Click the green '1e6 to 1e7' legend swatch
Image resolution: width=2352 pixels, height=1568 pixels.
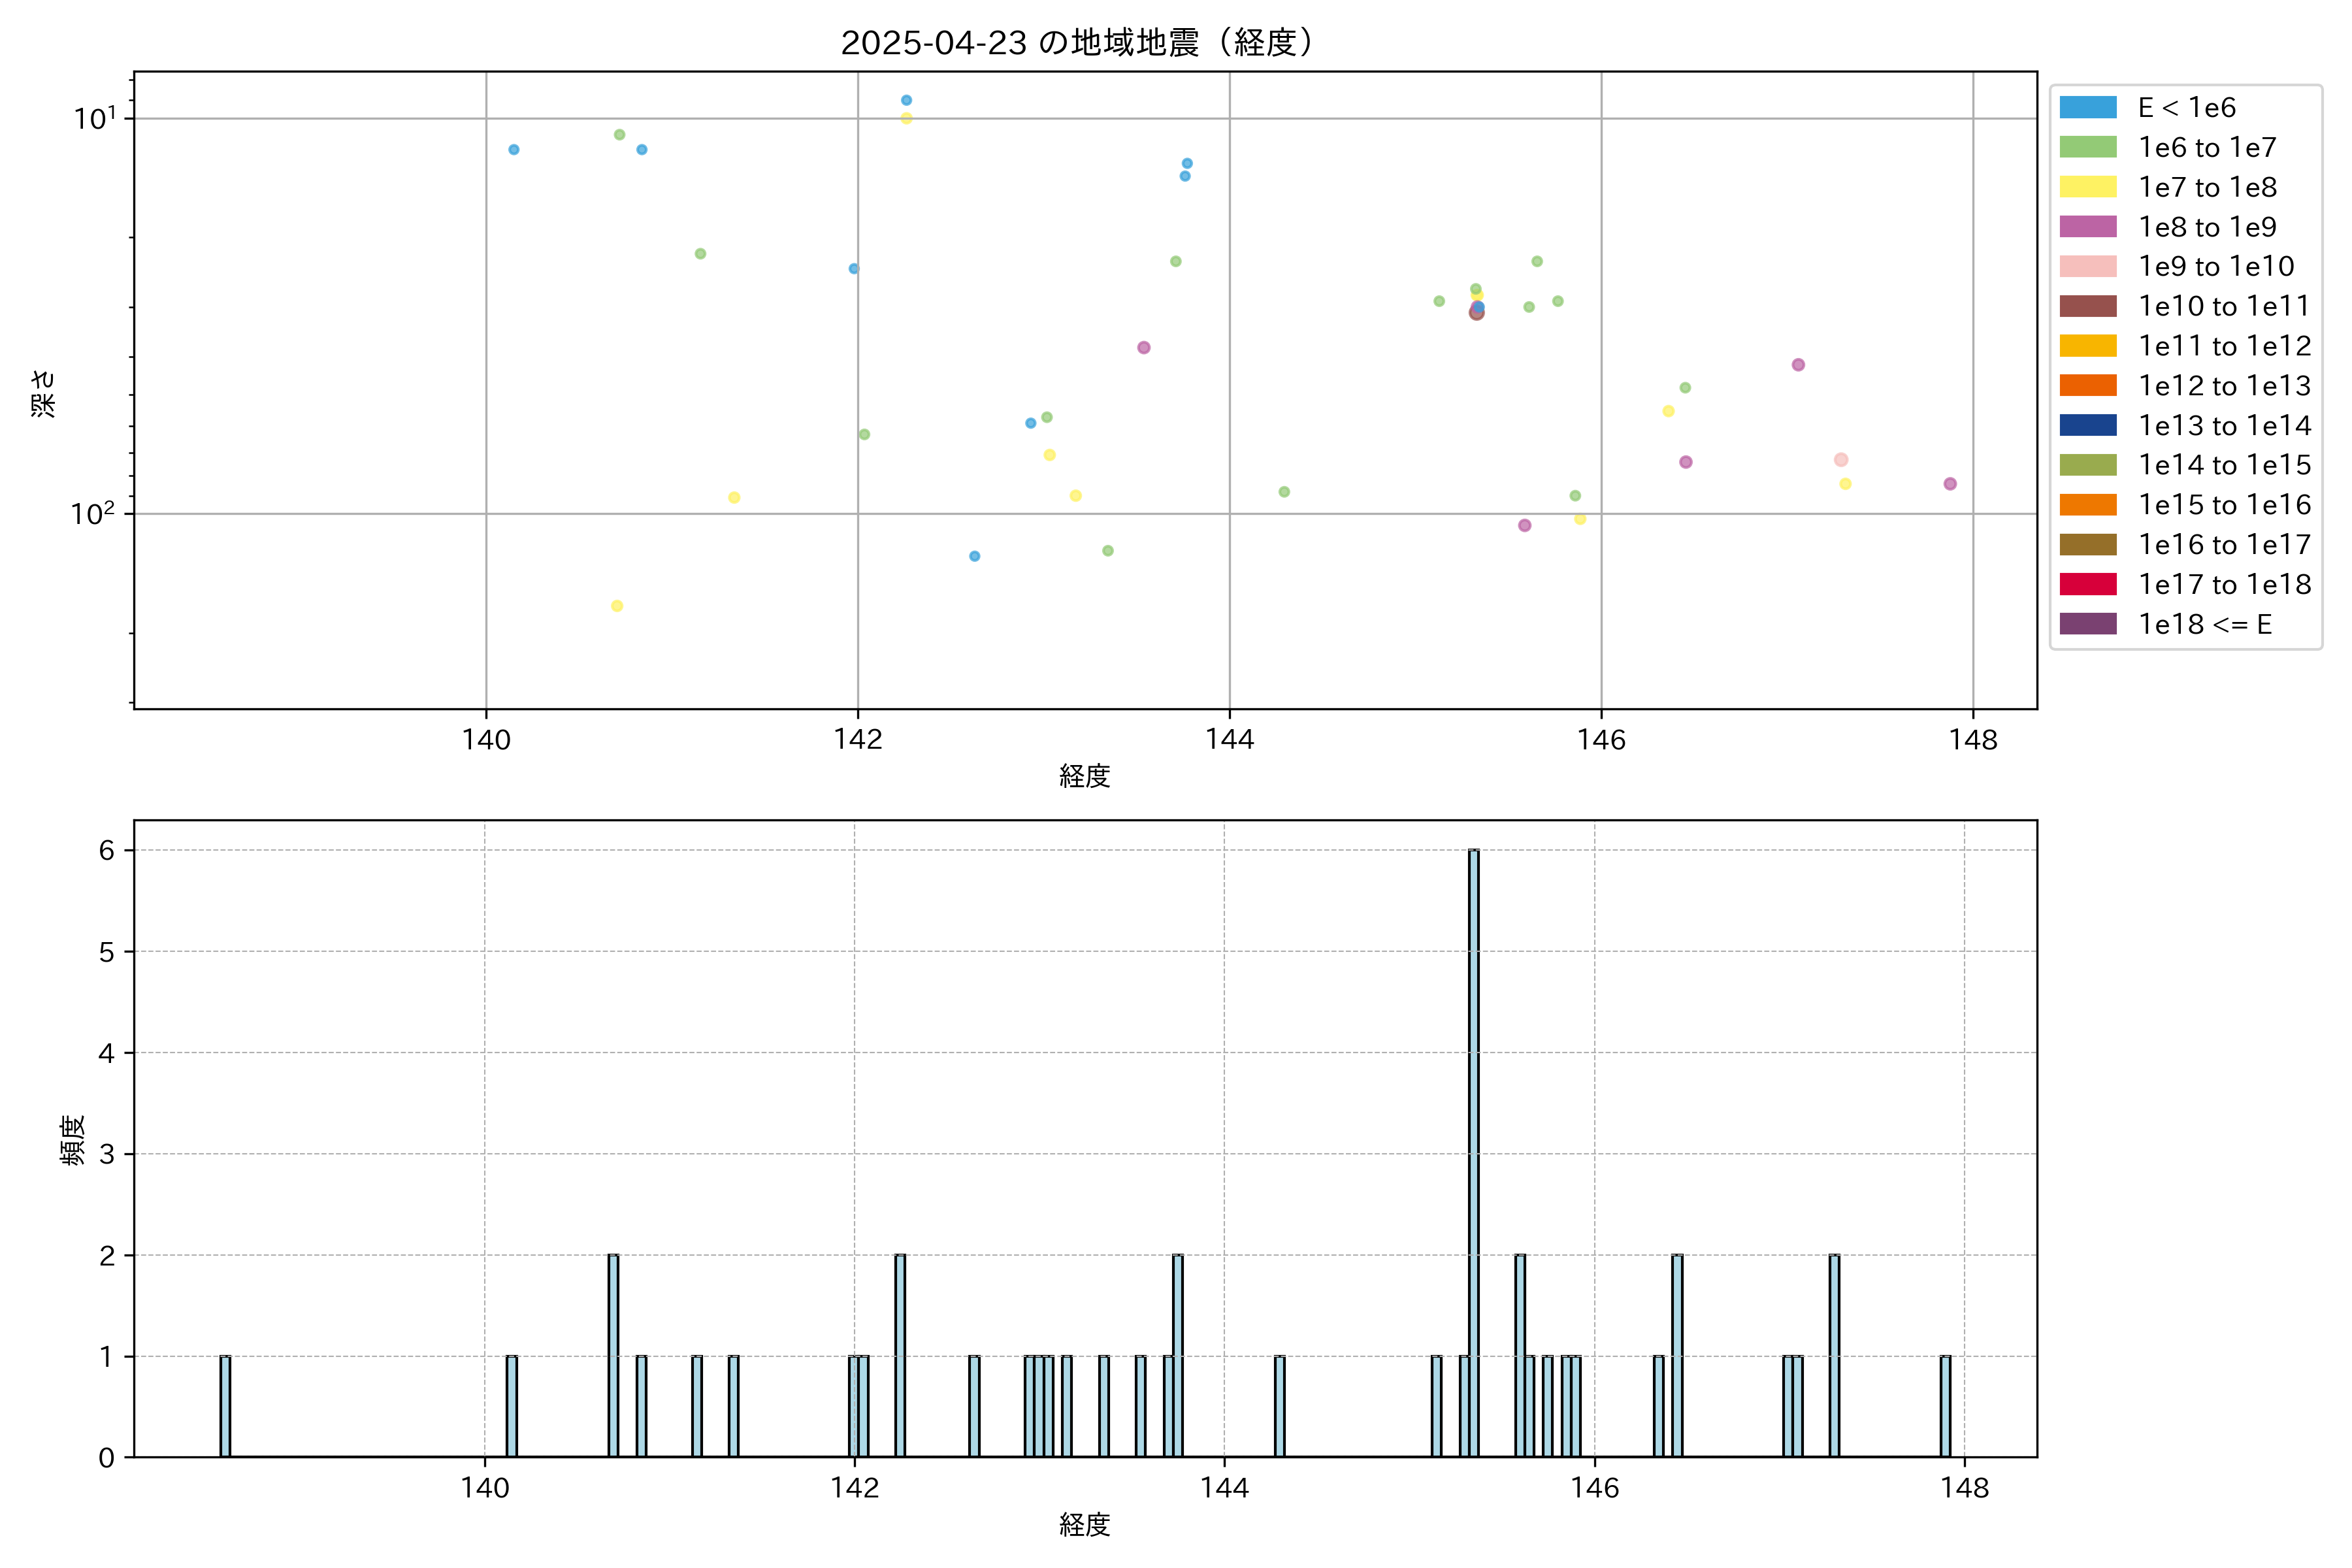2087,147
